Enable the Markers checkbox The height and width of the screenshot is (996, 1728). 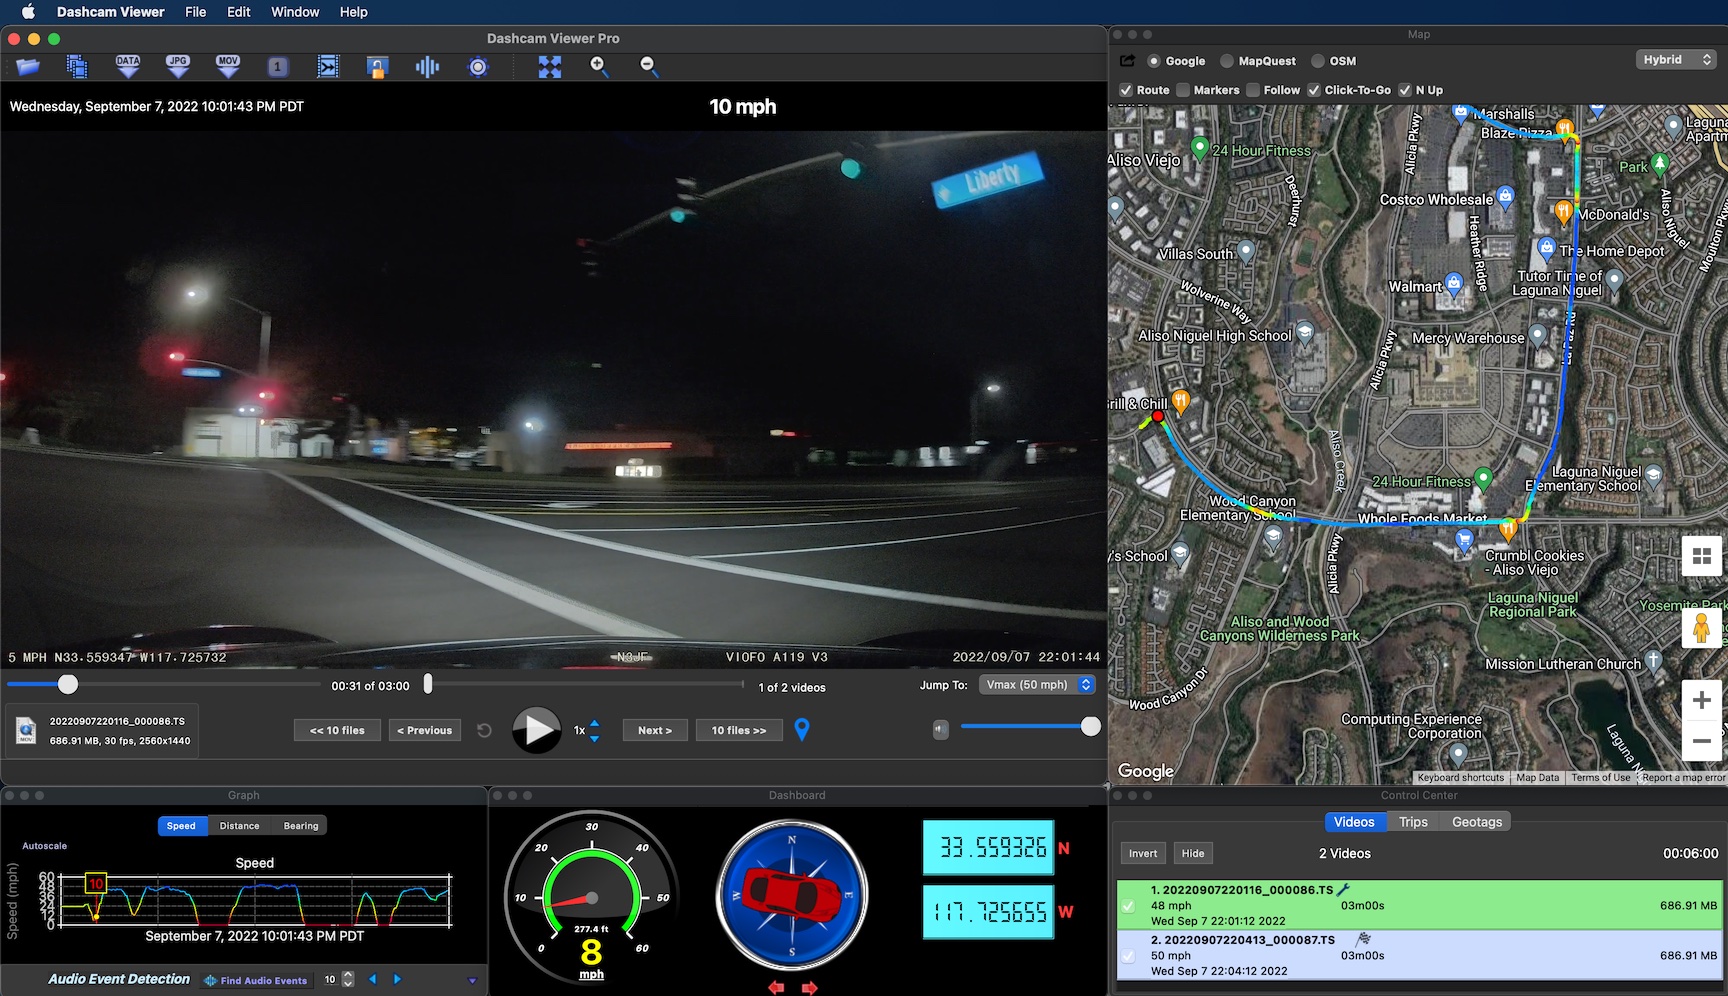[1183, 90]
